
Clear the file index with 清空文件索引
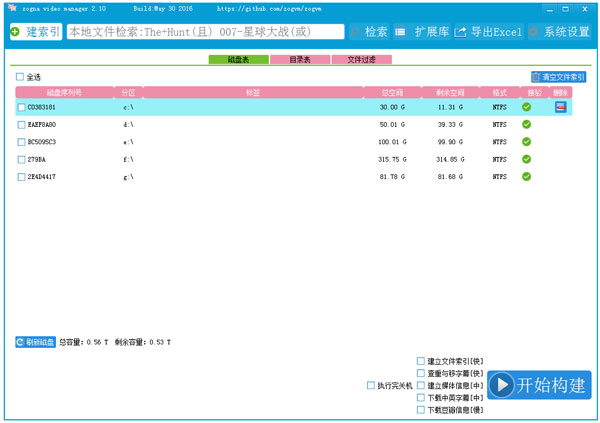coord(558,76)
